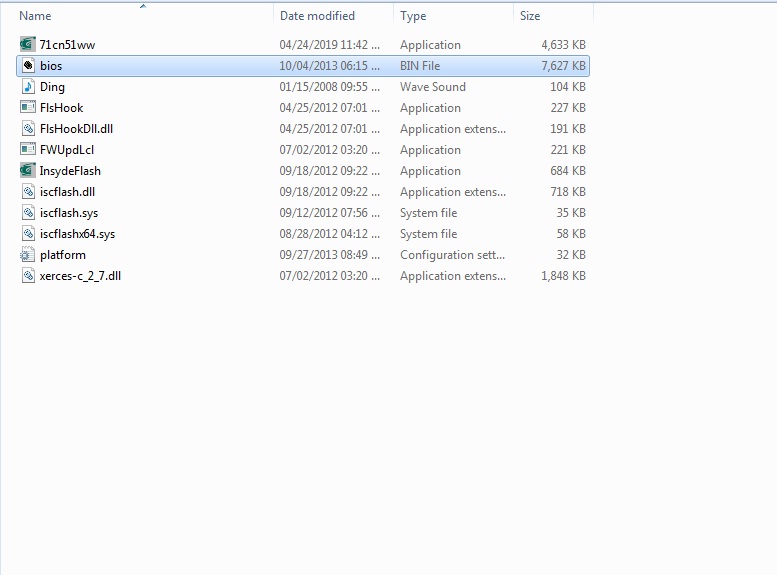The width and height of the screenshot is (777, 577).
Task: Select the FWUpdLcl application icon
Action: click(x=28, y=150)
